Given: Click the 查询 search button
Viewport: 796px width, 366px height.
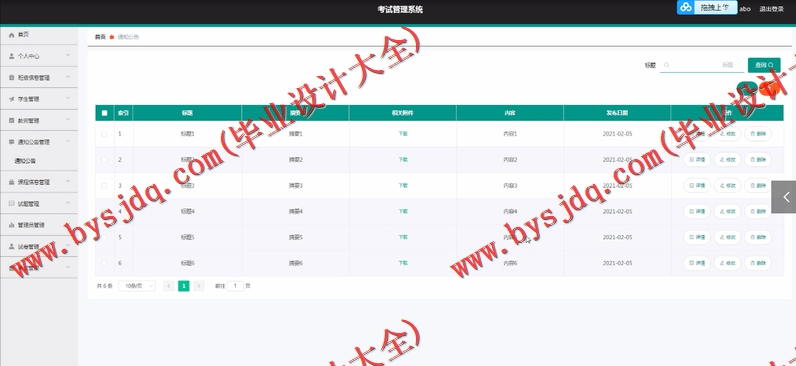Looking at the screenshot, I should tap(764, 65).
